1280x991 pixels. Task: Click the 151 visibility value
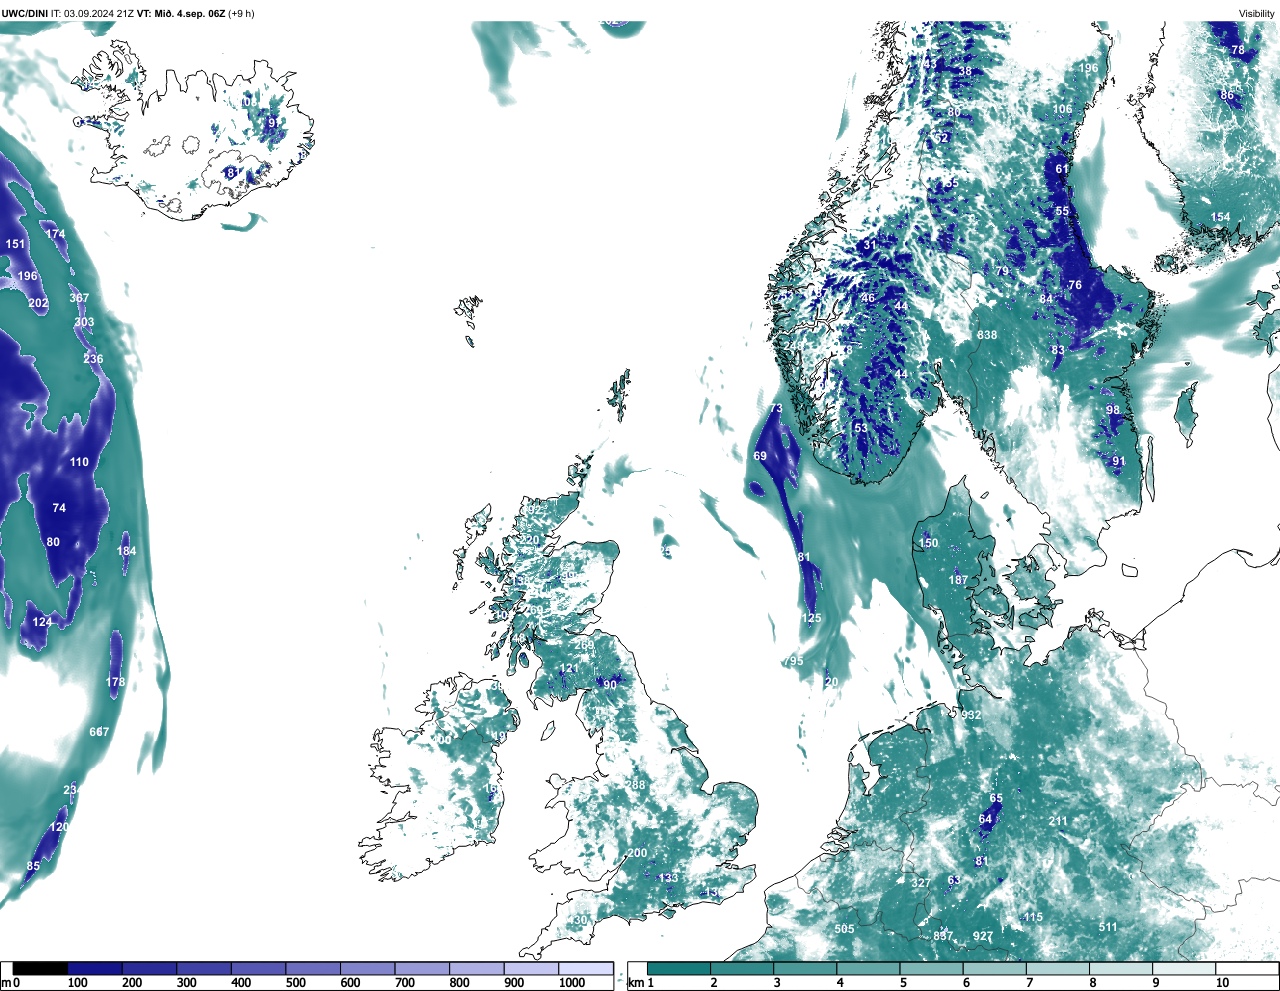(15, 244)
